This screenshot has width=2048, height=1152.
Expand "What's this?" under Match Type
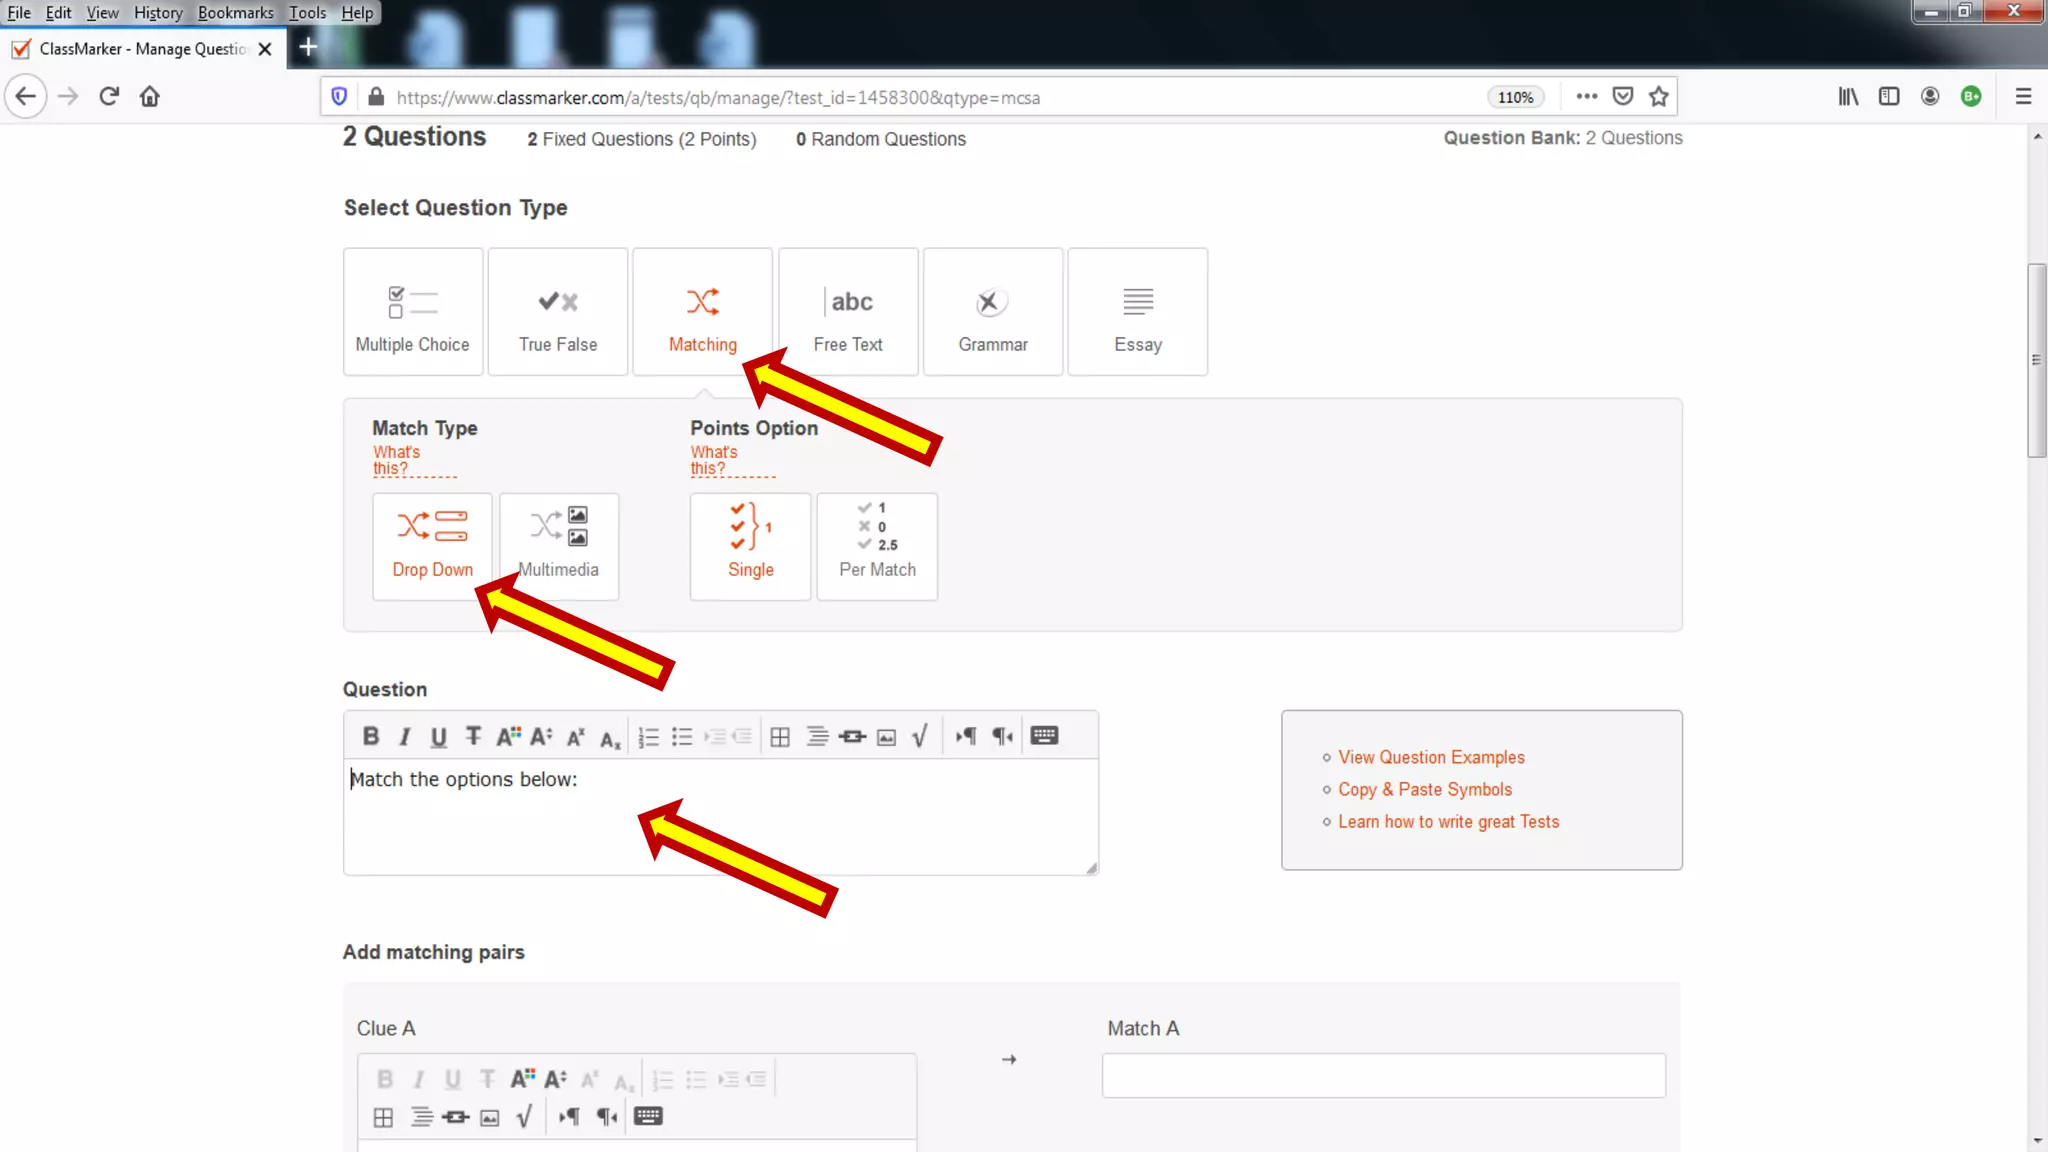tap(397, 460)
